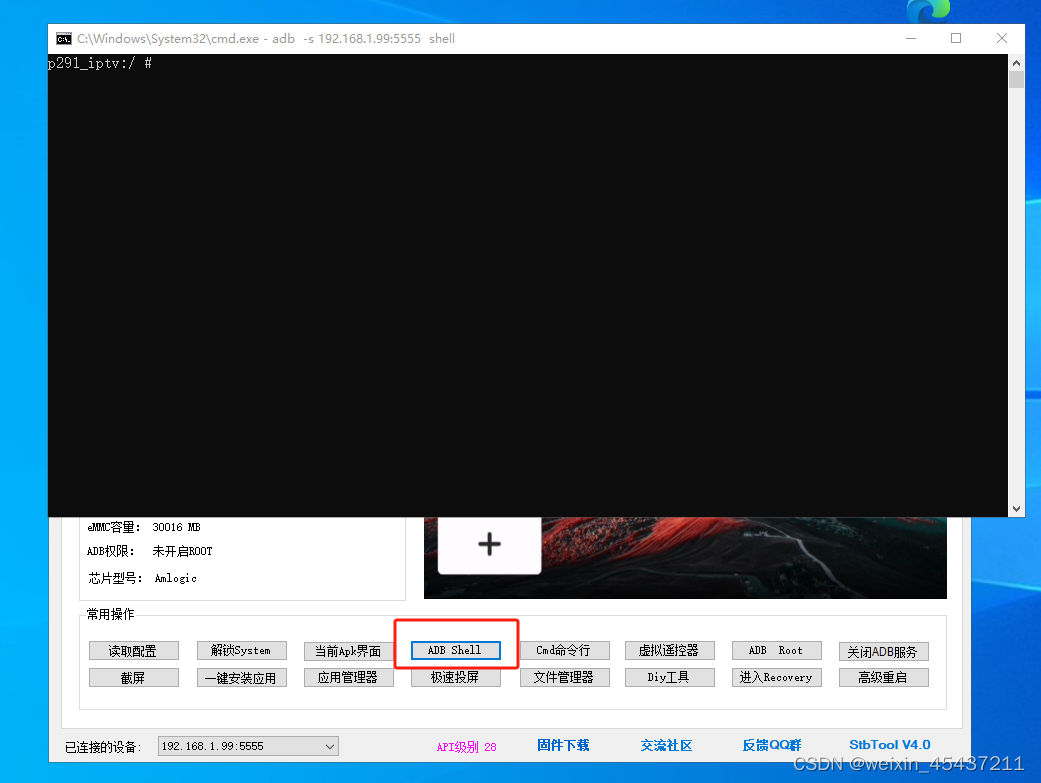Click 一键安装应用 button
The height and width of the screenshot is (783, 1041).
[242, 677]
